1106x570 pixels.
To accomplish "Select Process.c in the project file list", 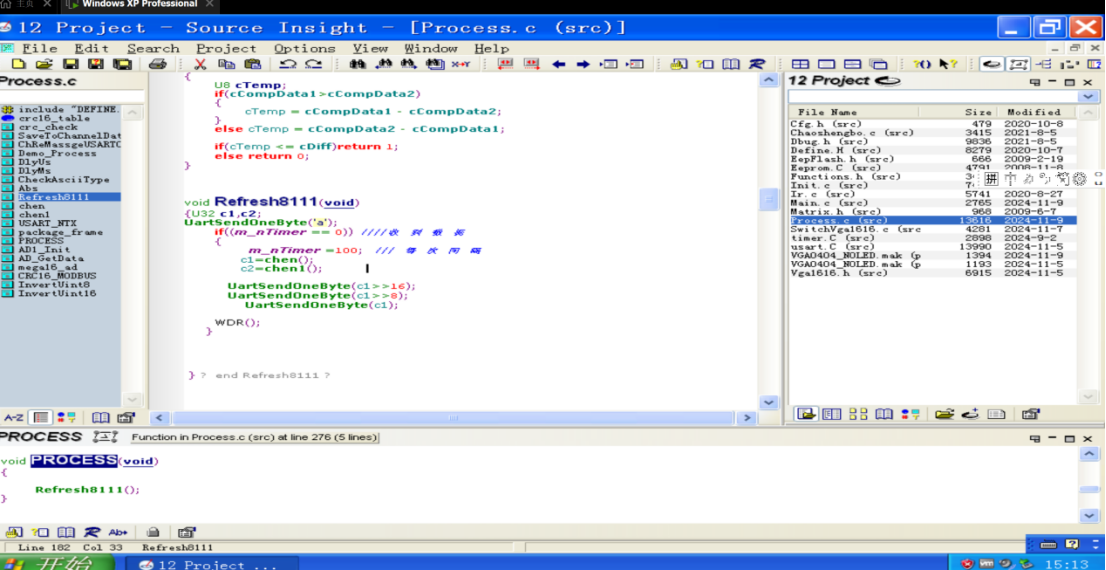I will [x=838, y=220].
